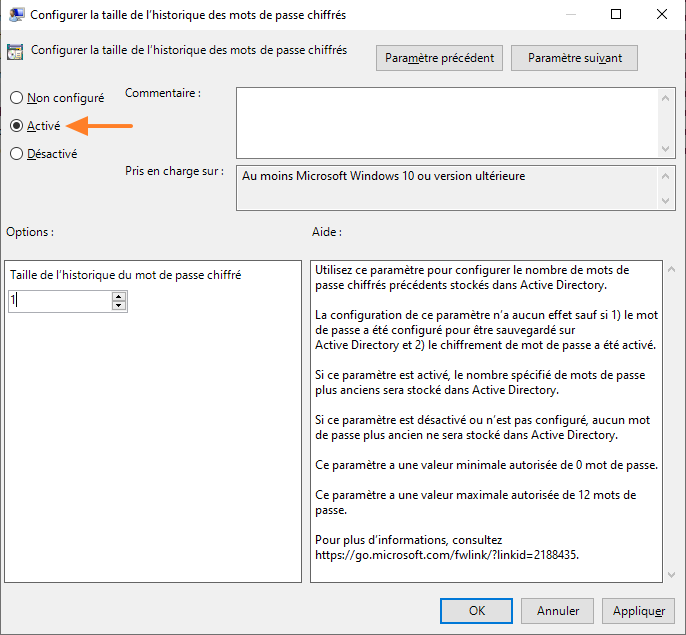This screenshot has width=686, height=635.
Task: Click the go.microsoft.com fwlink URL text
Action: [447, 555]
